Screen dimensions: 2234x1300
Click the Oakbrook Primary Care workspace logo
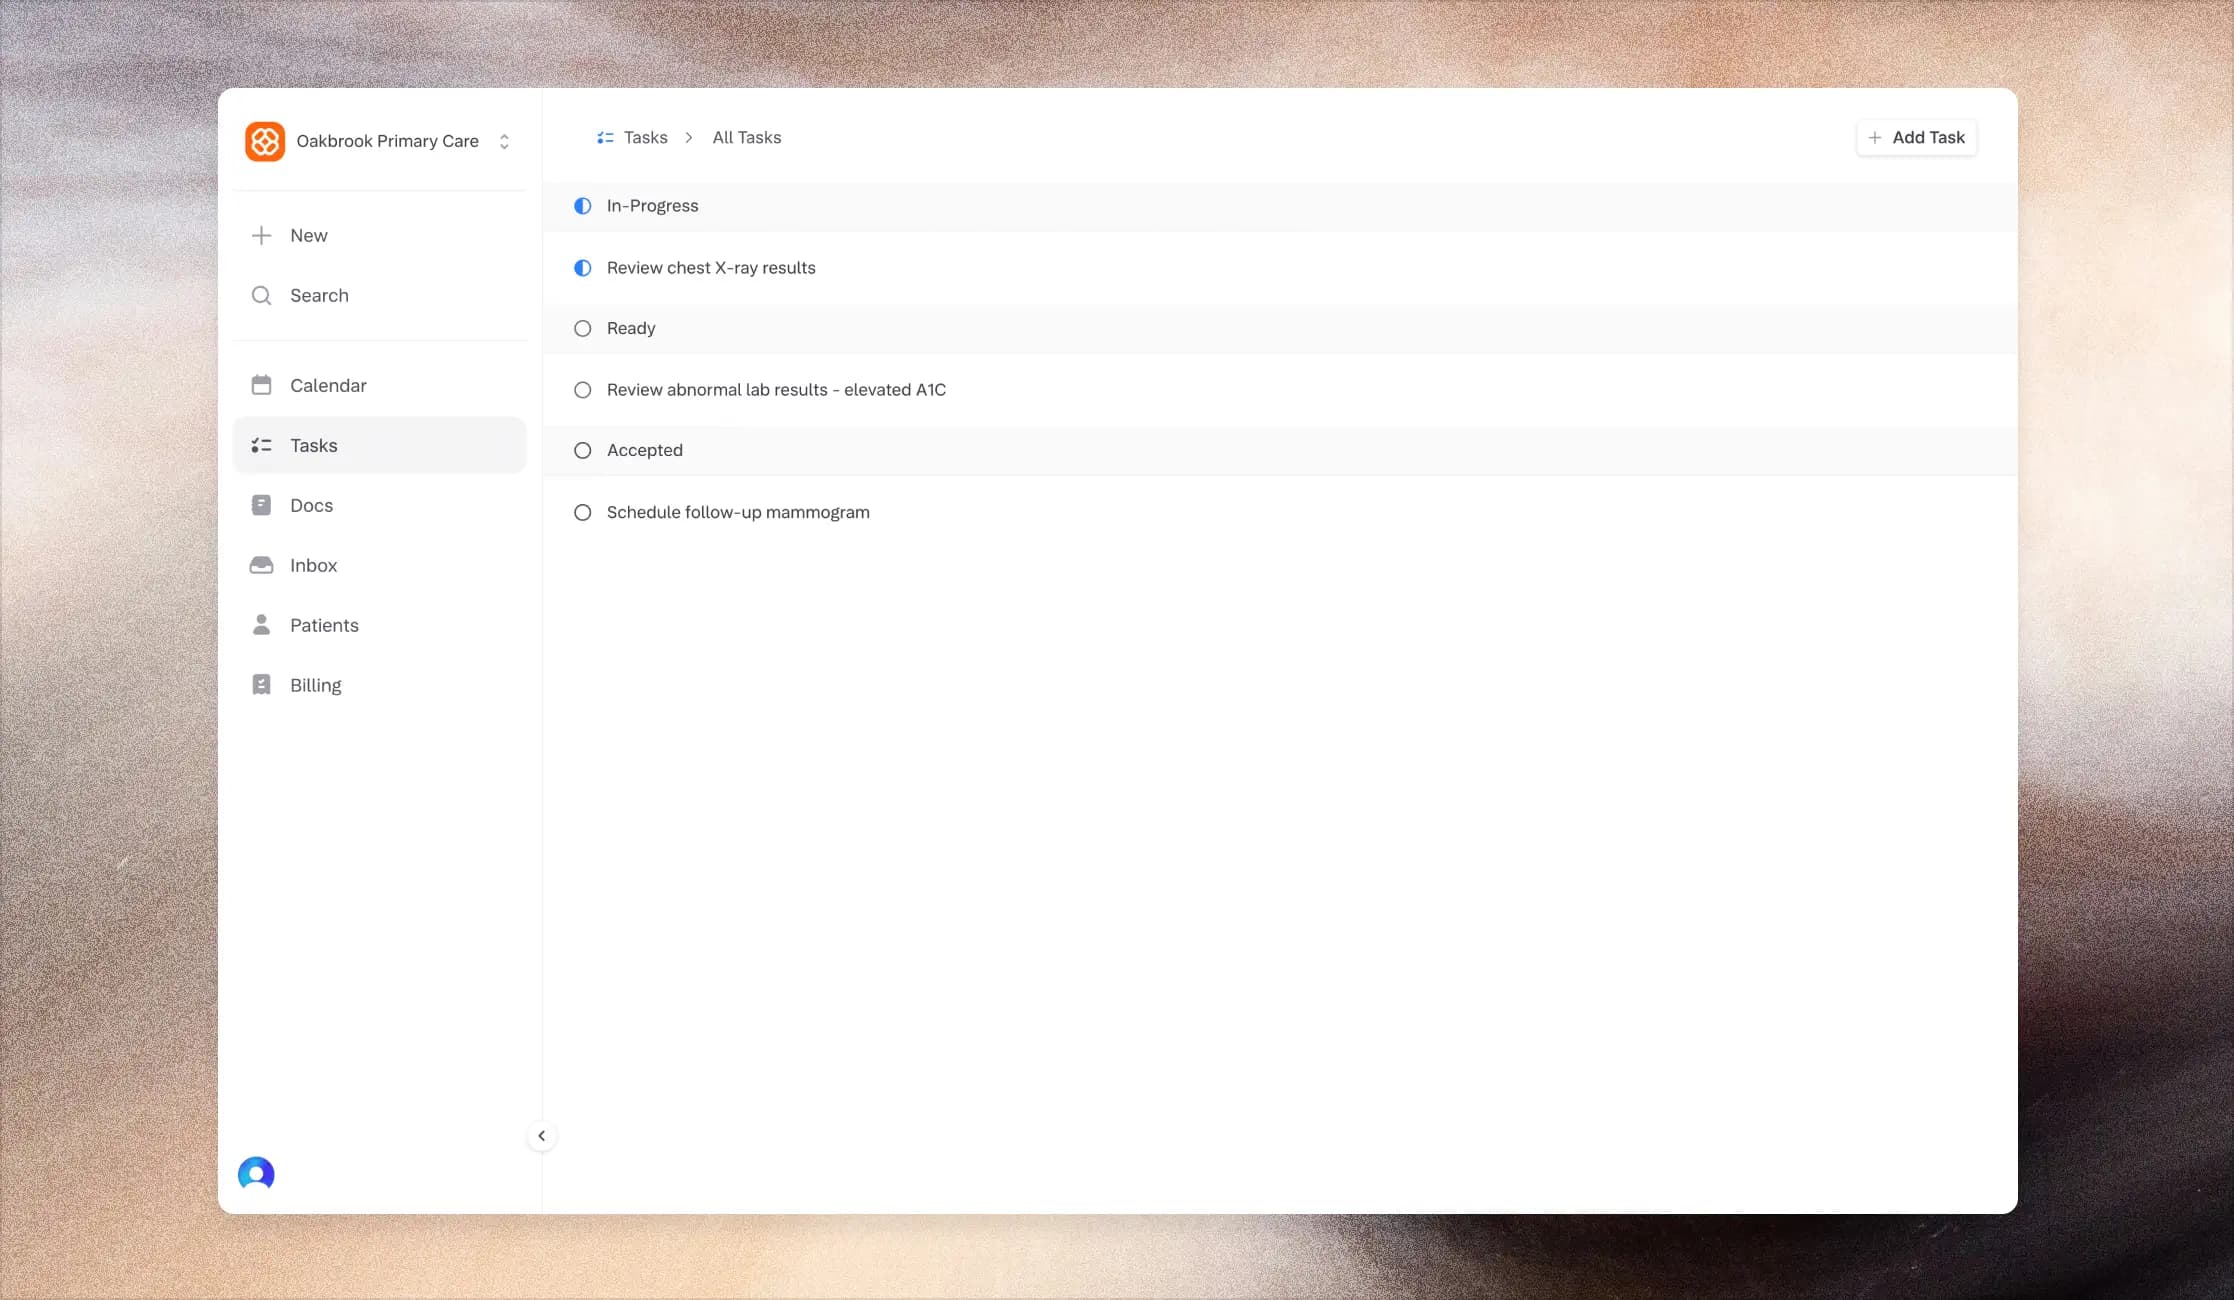click(x=265, y=141)
